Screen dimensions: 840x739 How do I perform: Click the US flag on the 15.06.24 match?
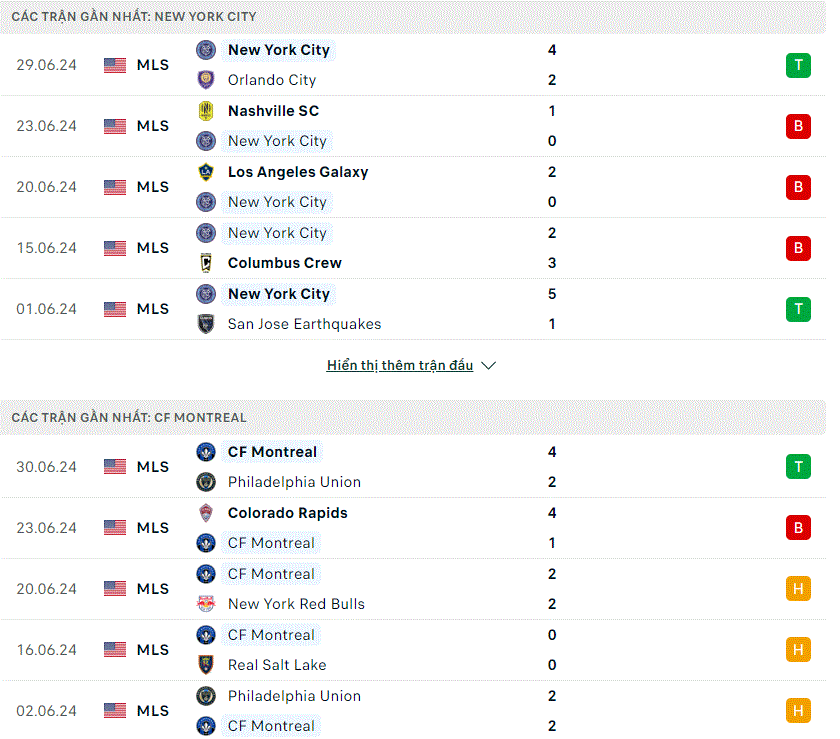115,248
